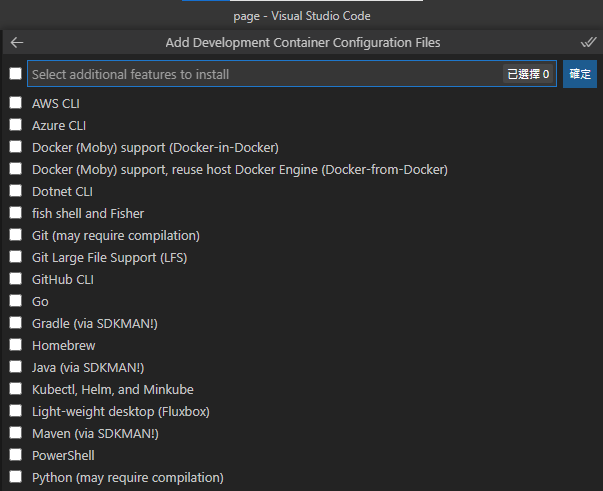Image resolution: width=603 pixels, height=491 pixels.
Task: Click the 確定 confirm button
Action: [x=580, y=74]
